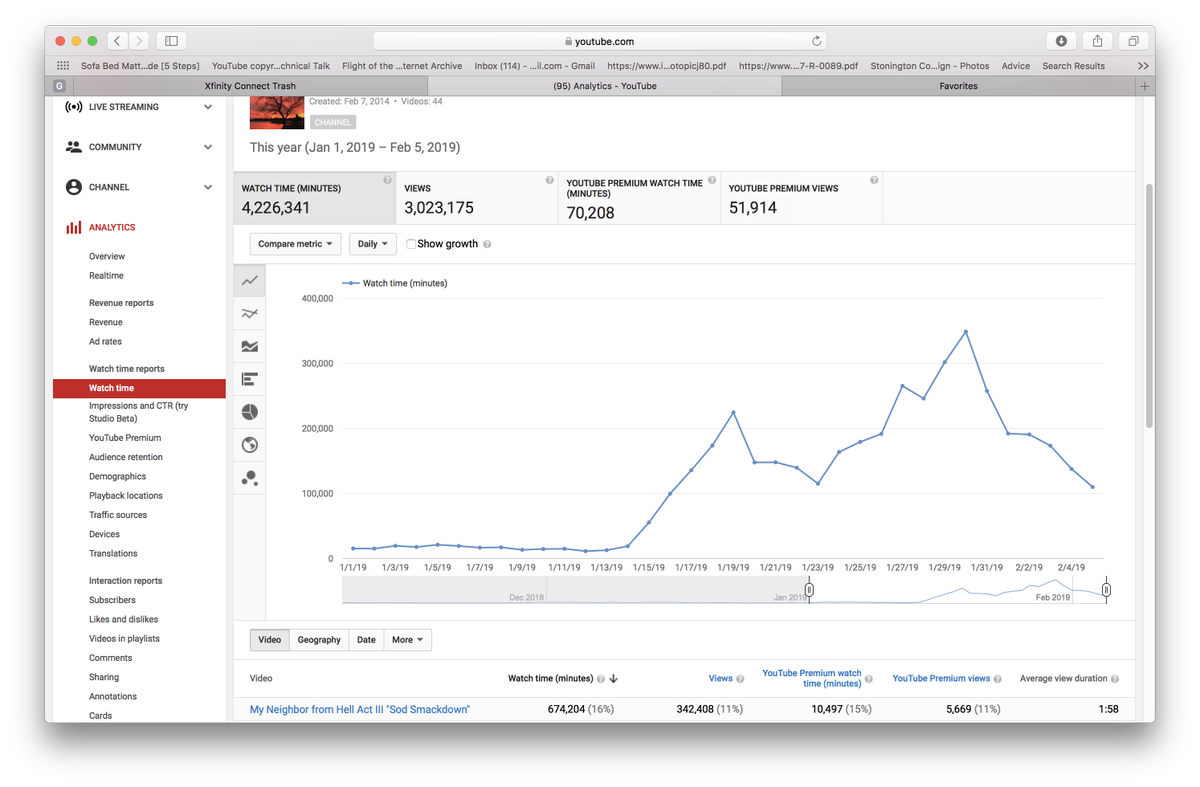Select the line chart icon
Screen dimensions: 1200x787
click(250, 281)
